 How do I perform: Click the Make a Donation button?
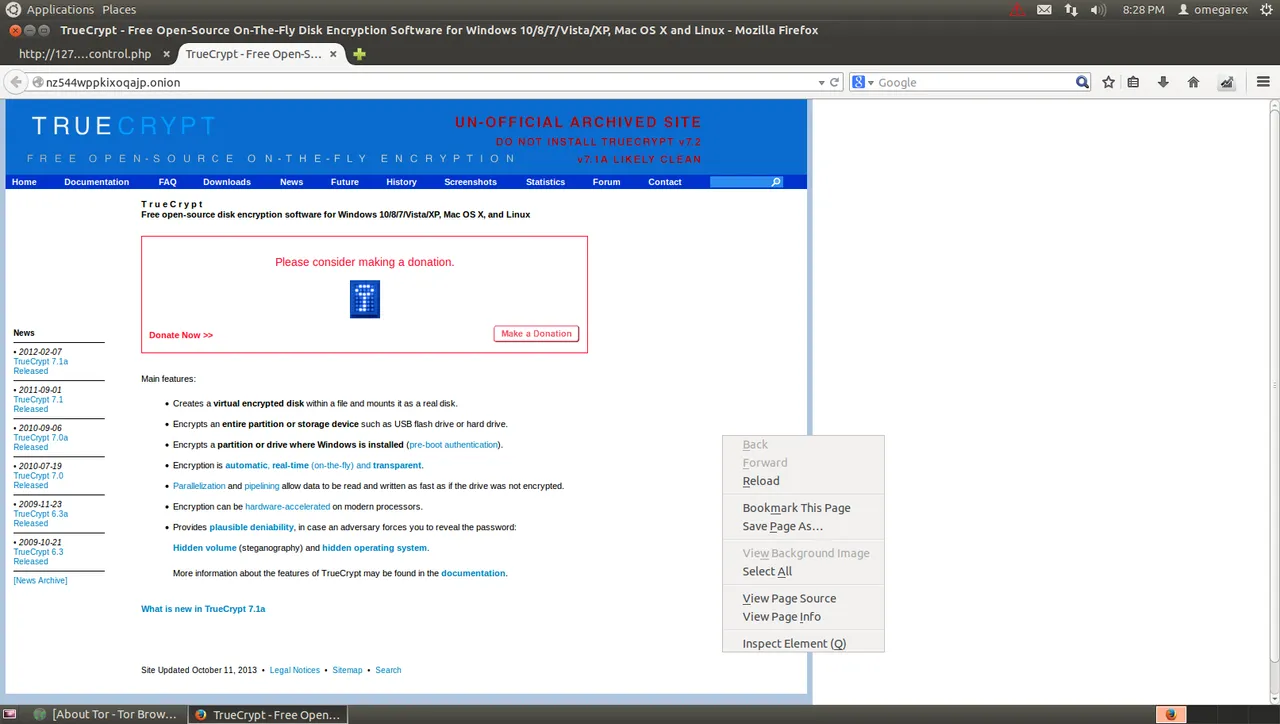coord(536,334)
